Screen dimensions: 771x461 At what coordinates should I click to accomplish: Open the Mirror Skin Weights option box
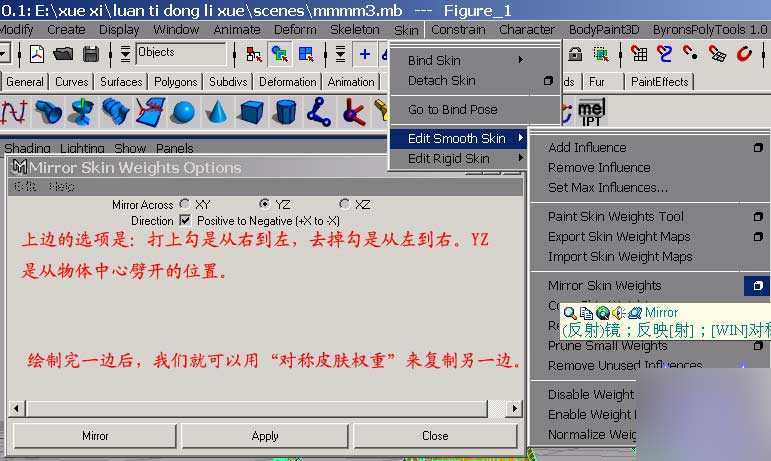758,286
